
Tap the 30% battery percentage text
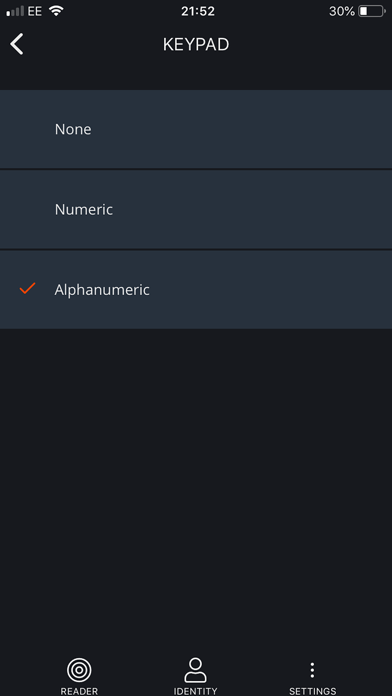342,12
